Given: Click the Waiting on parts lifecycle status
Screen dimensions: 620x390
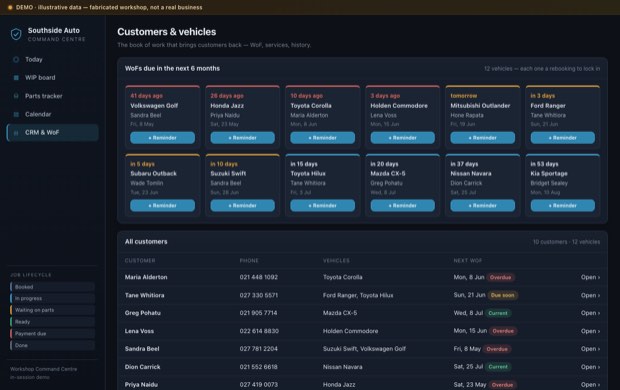Looking at the screenshot, I should coord(53,310).
